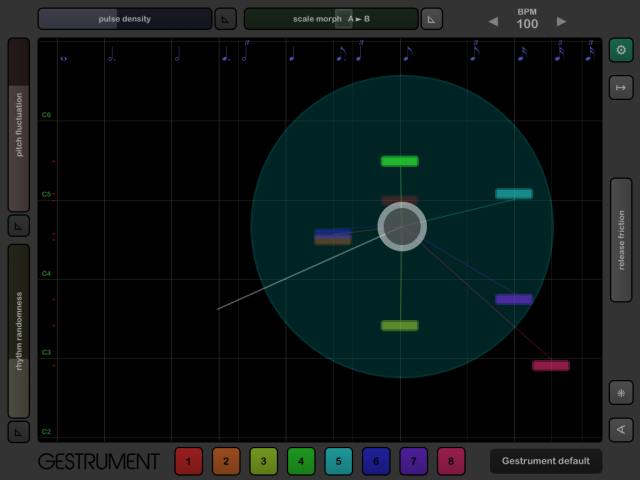
Task: Decrease BPM with the left arrow
Action: coord(493,22)
